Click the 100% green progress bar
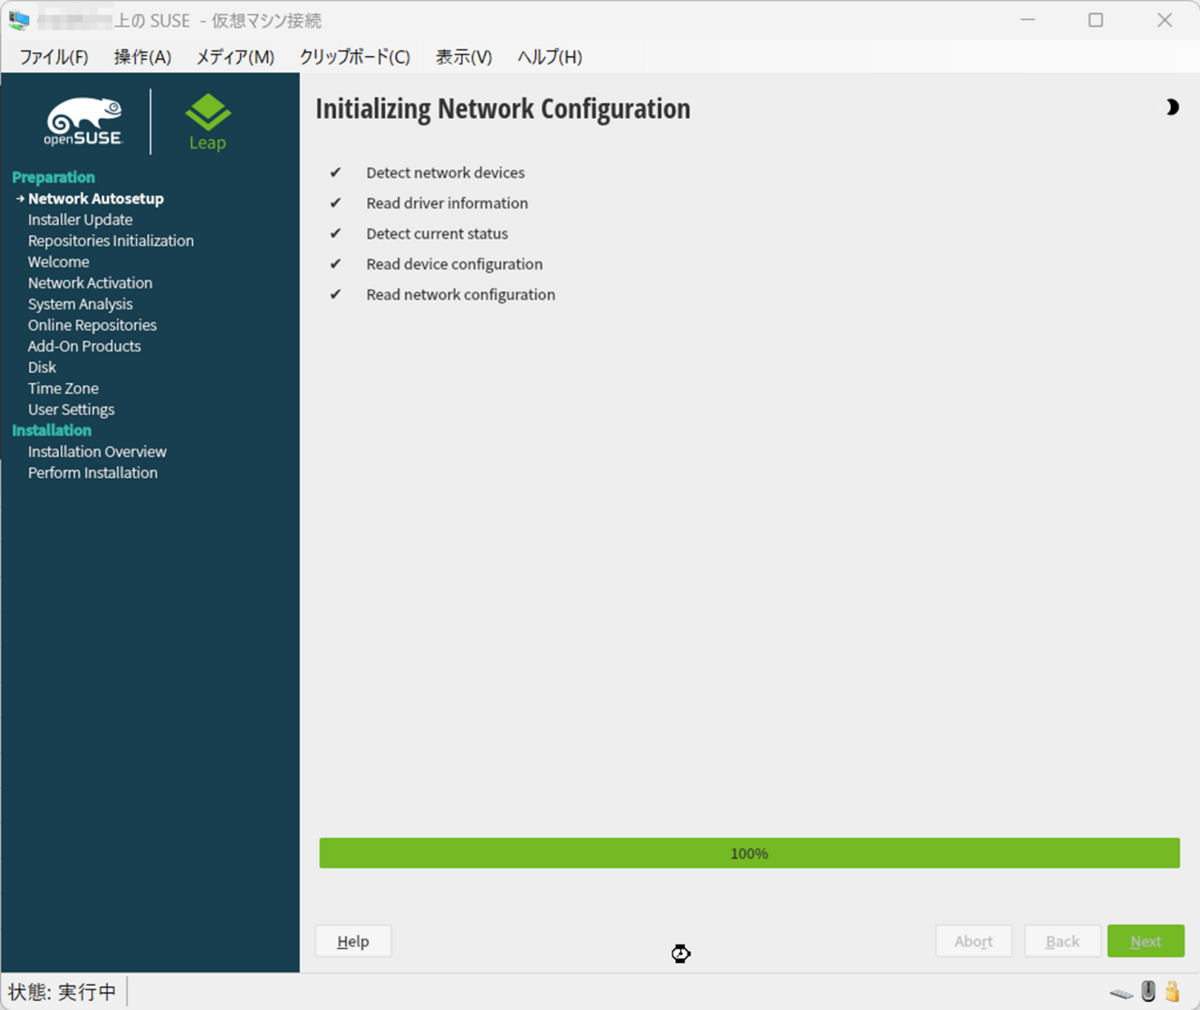Screen dimensions: 1200x1010 [x=749, y=853]
